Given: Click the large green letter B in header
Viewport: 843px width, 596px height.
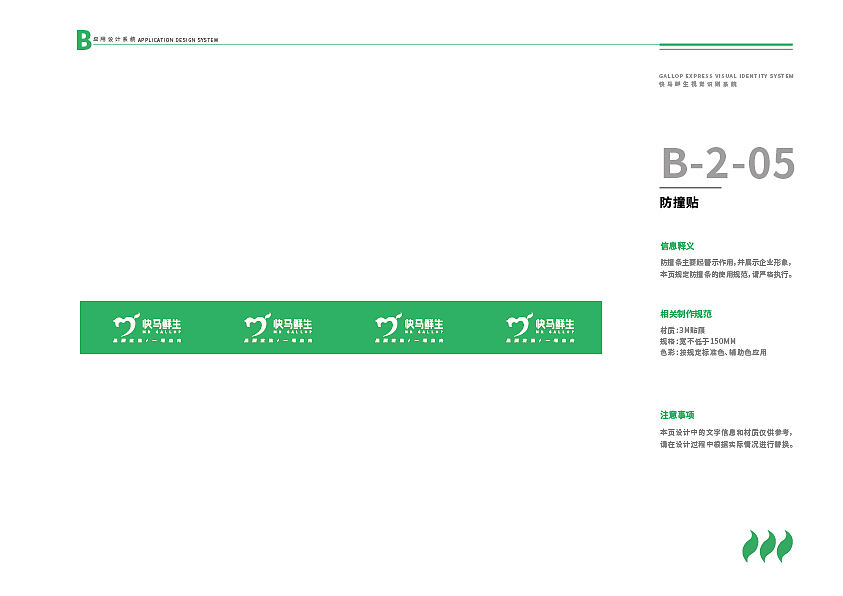Looking at the screenshot, I should point(83,40).
